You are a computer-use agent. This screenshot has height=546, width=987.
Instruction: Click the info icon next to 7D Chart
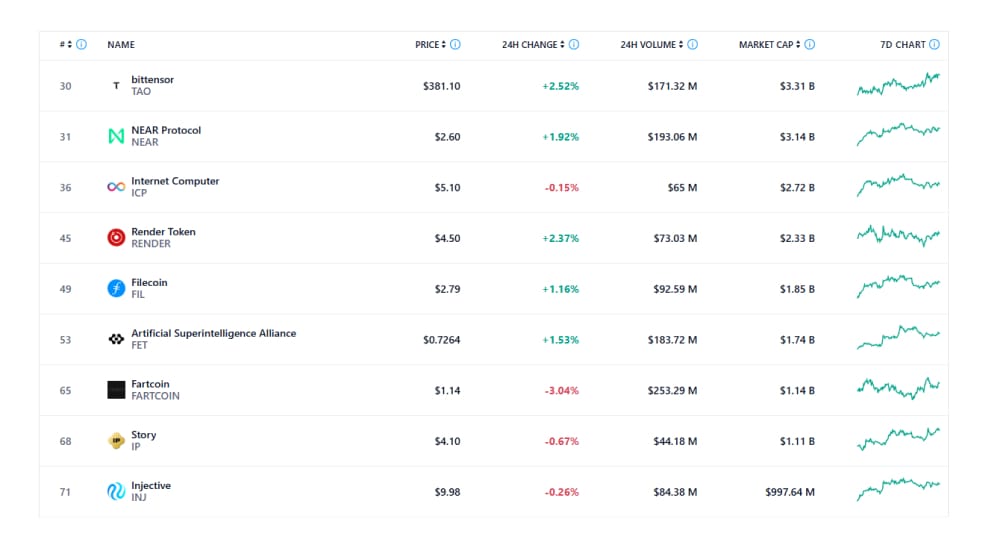934,45
